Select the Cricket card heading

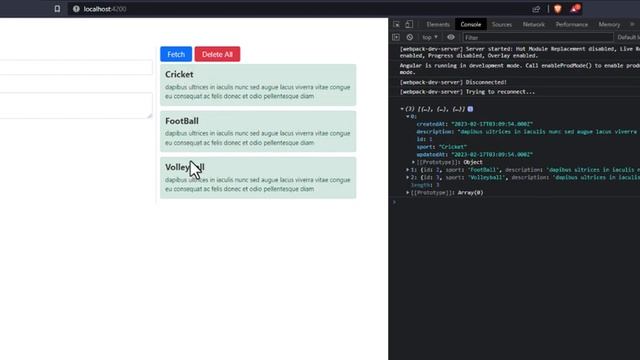tap(179, 74)
